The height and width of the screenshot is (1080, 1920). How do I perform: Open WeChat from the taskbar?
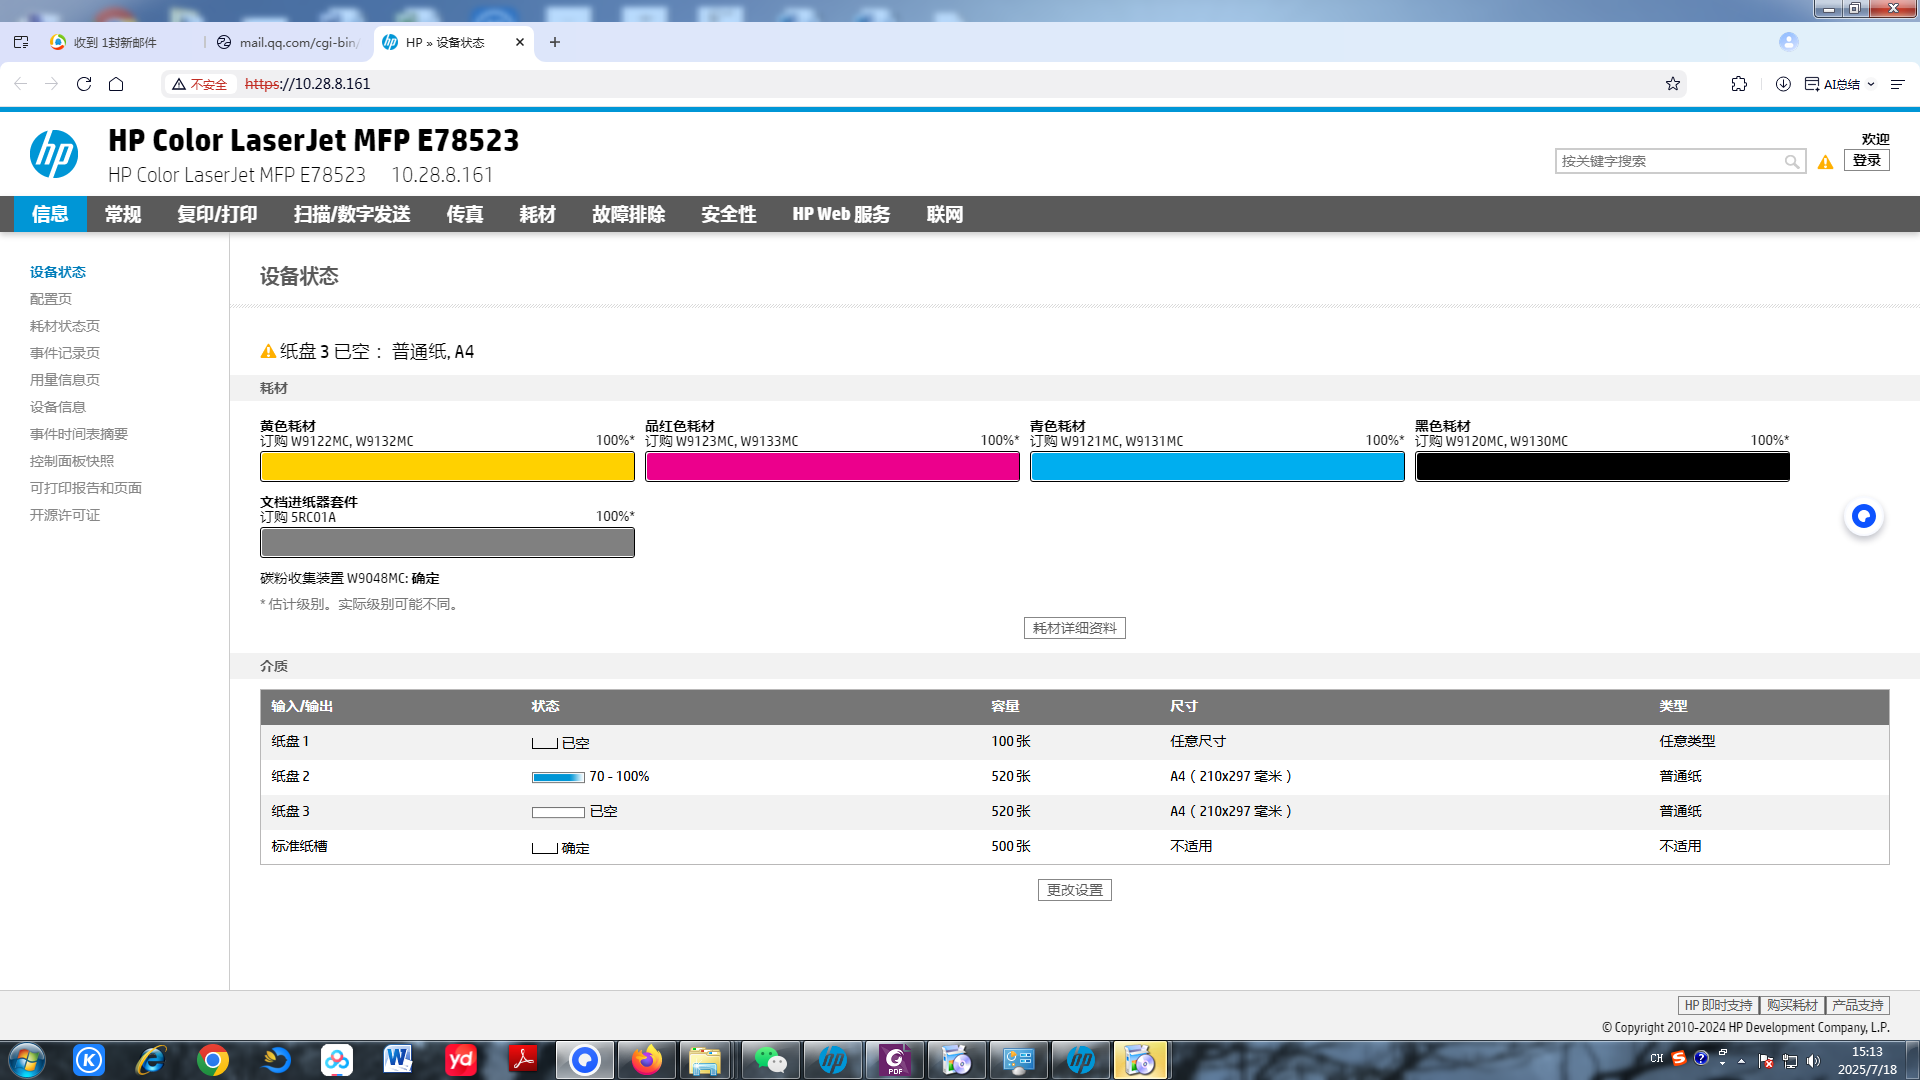[770, 1060]
